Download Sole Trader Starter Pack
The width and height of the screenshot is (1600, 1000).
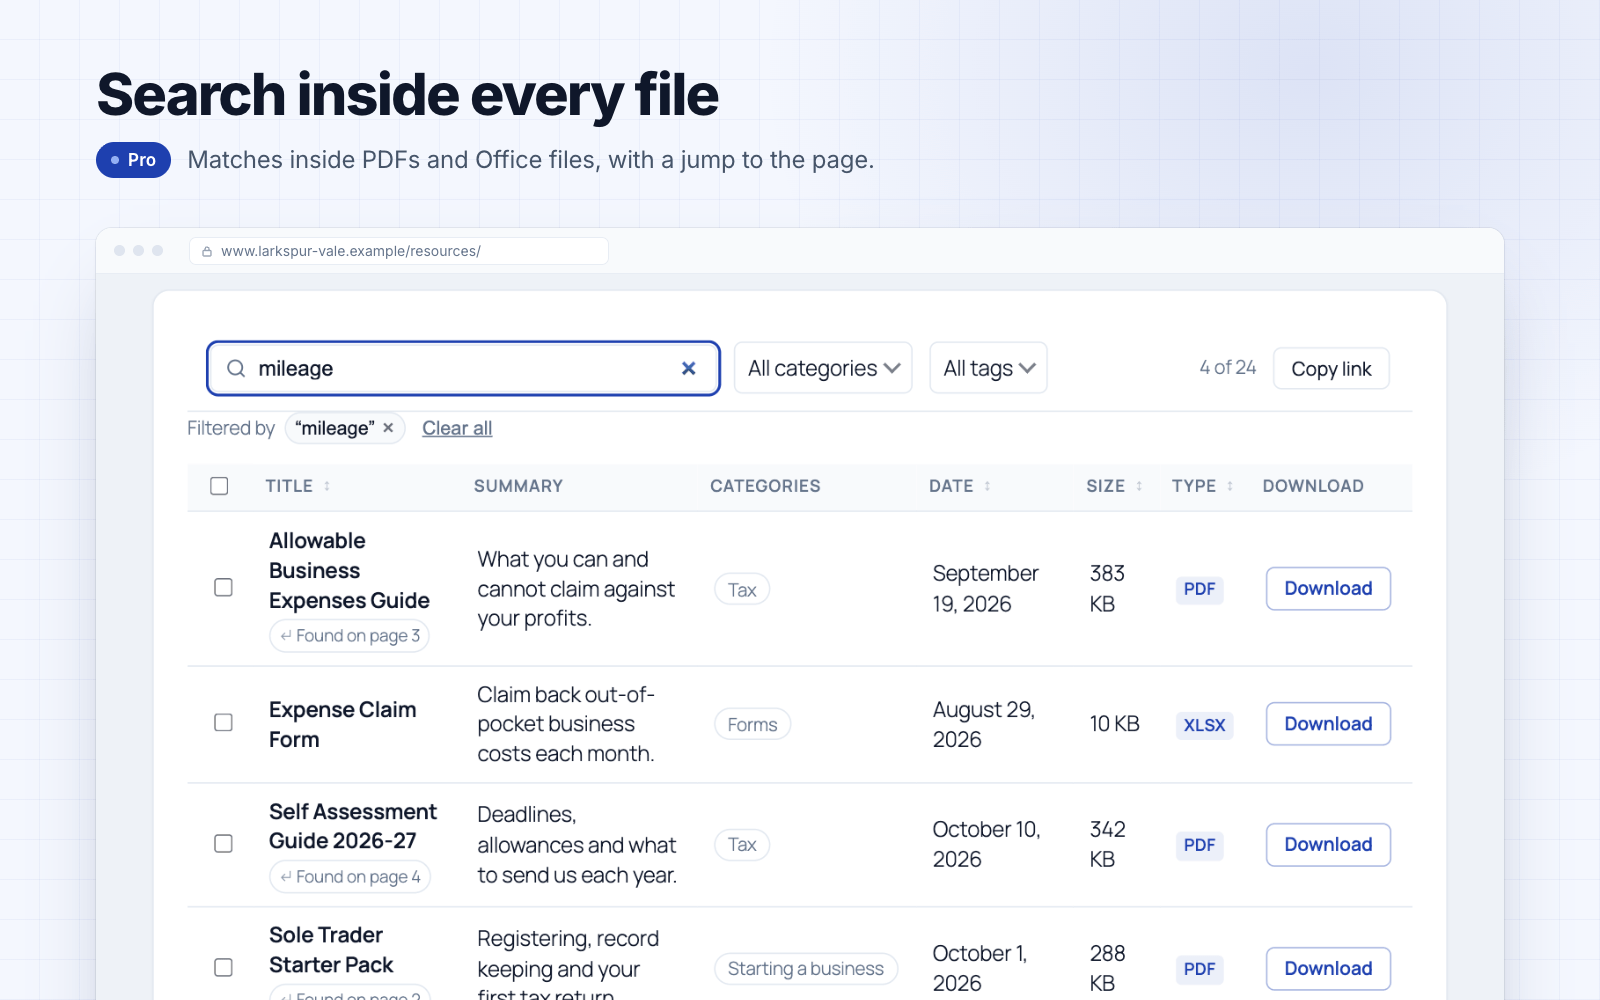pyautogui.click(x=1328, y=969)
